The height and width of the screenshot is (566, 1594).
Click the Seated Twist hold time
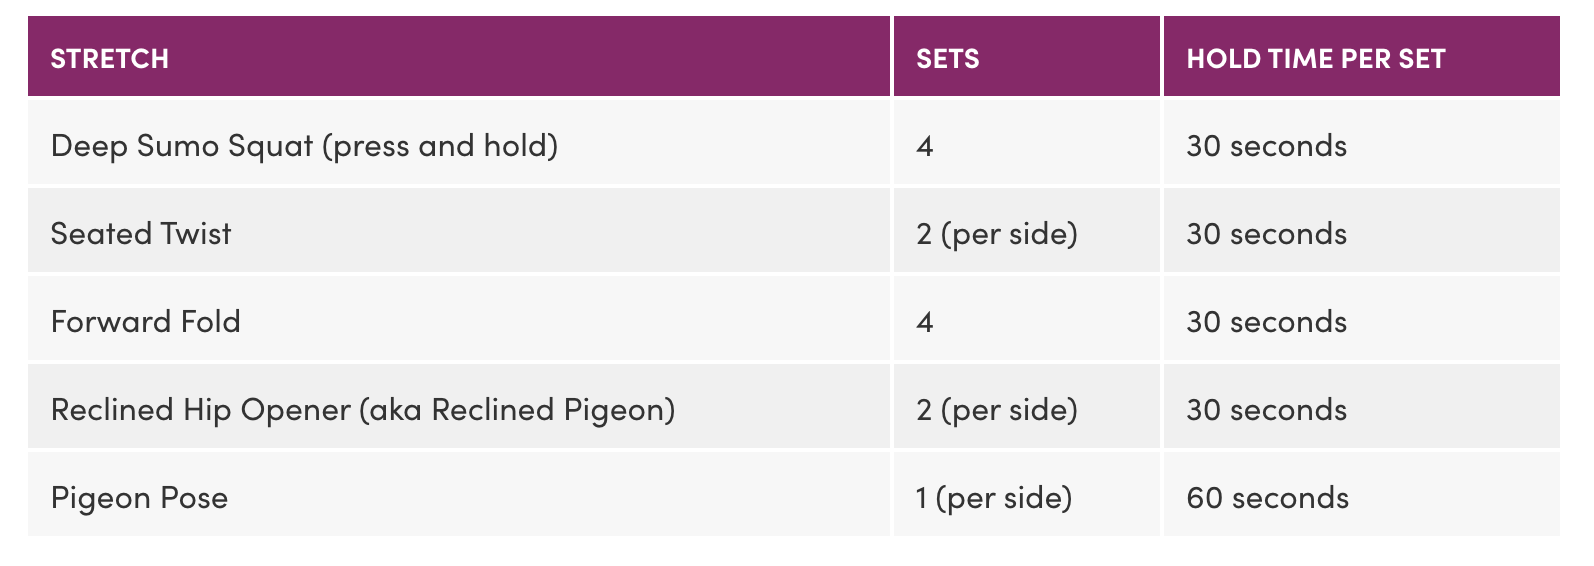tap(1266, 234)
